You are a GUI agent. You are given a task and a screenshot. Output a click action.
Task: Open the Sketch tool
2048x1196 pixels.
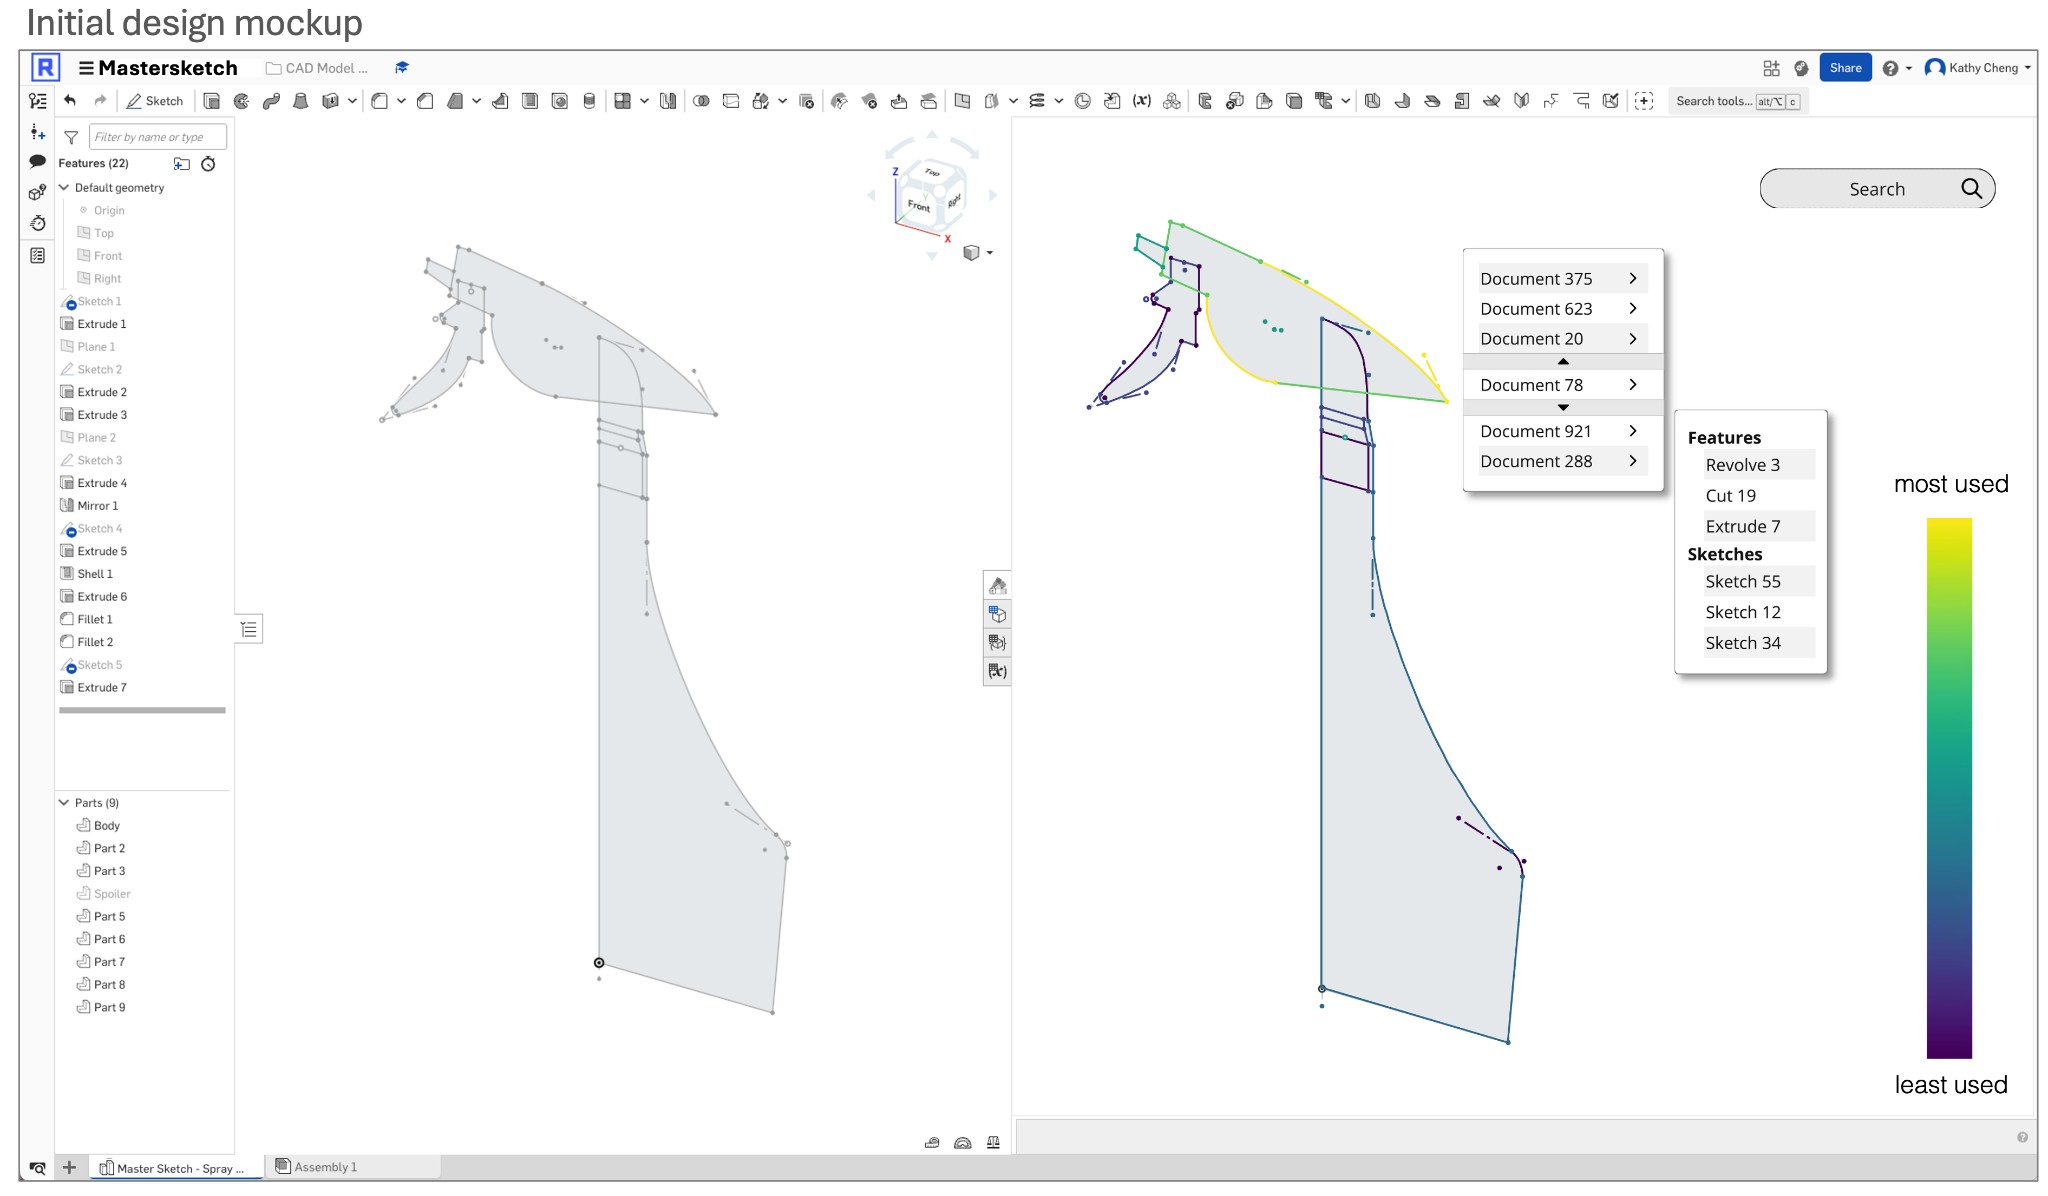coord(155,101)
